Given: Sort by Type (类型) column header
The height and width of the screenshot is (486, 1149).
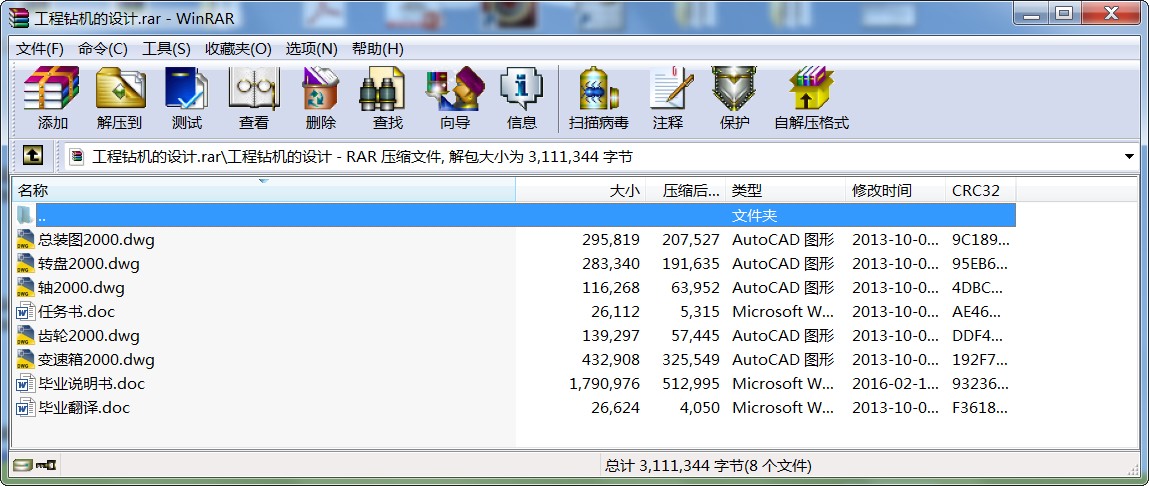Looking at the screenshot, I should pyautogui.click(x=786, y=191).
